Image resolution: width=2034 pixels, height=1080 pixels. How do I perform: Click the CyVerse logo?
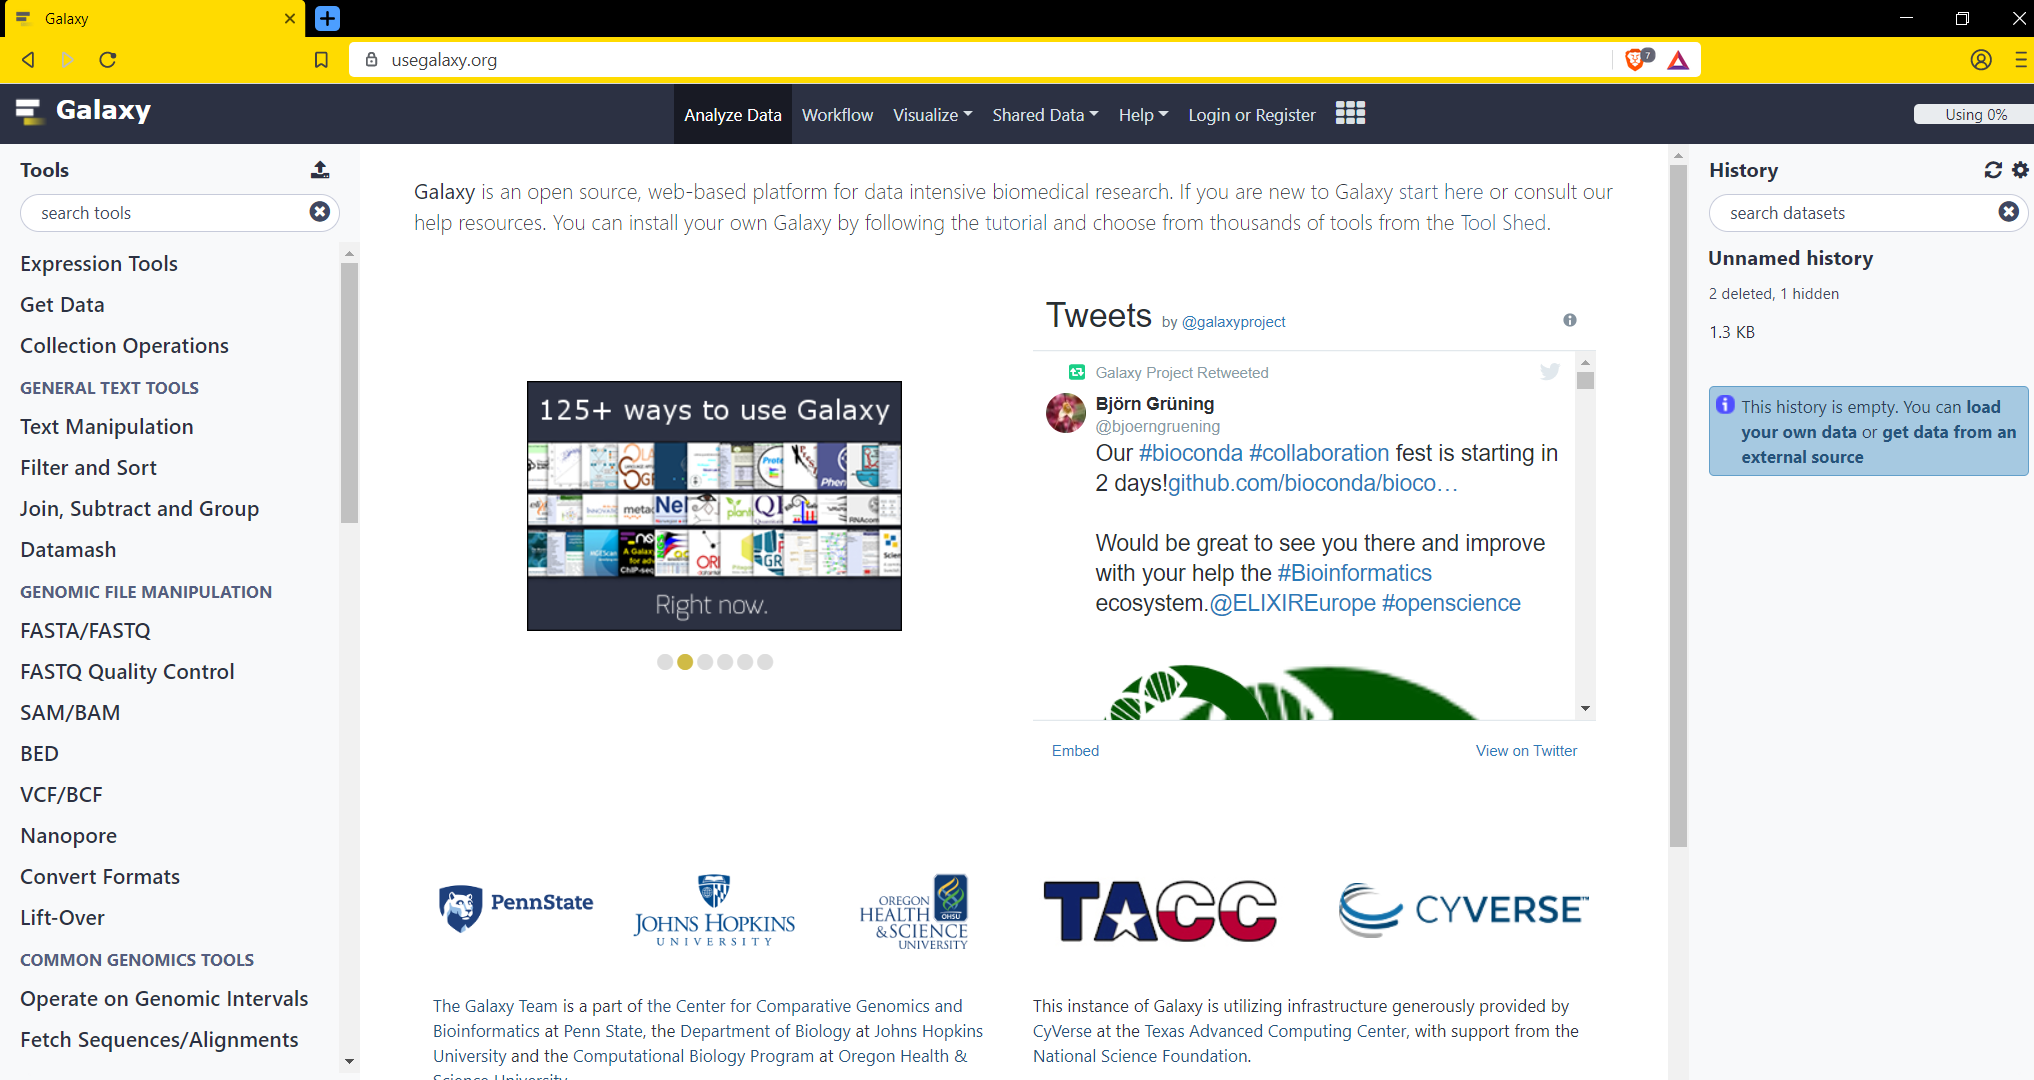tap(1464, 909)
